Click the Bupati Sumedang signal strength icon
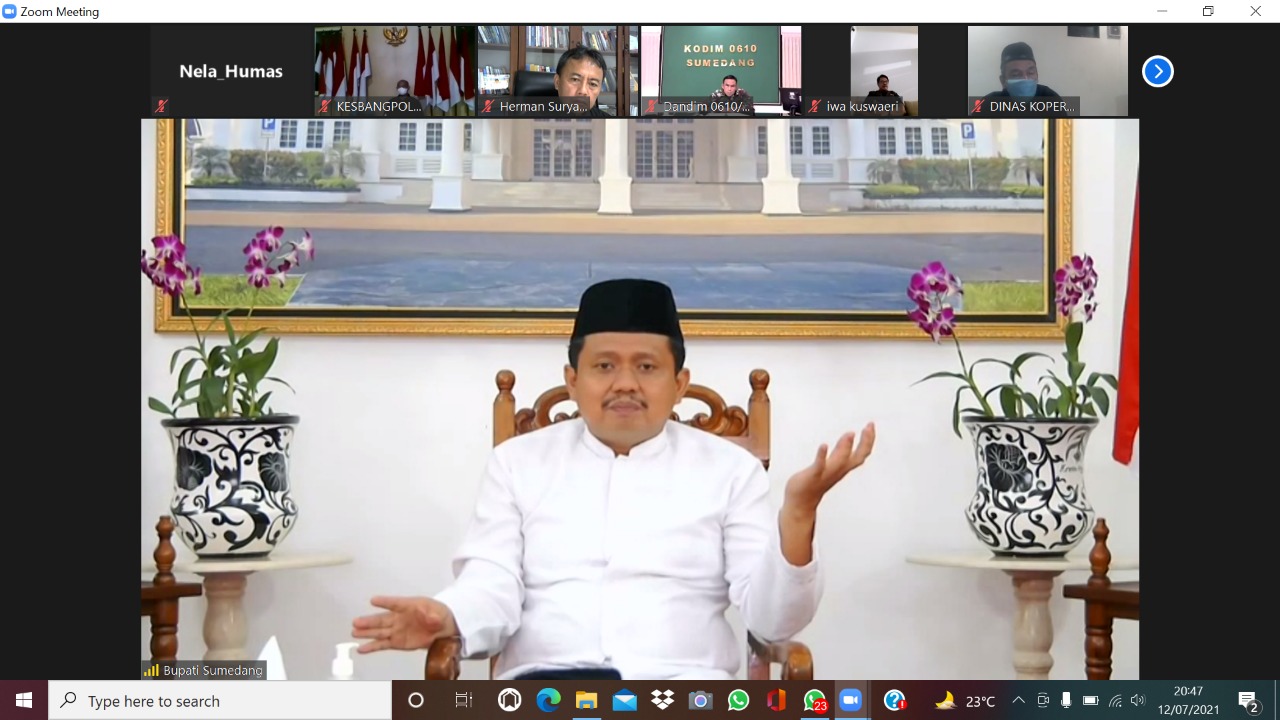The image size is (1280, 720). [152, 670]
